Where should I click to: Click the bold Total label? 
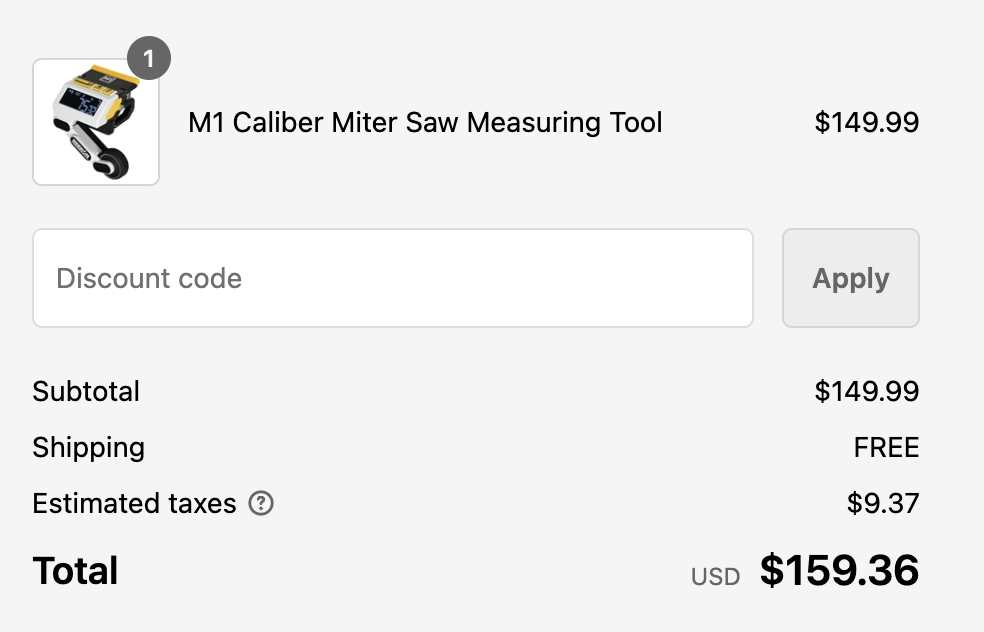tap(75, 571)
